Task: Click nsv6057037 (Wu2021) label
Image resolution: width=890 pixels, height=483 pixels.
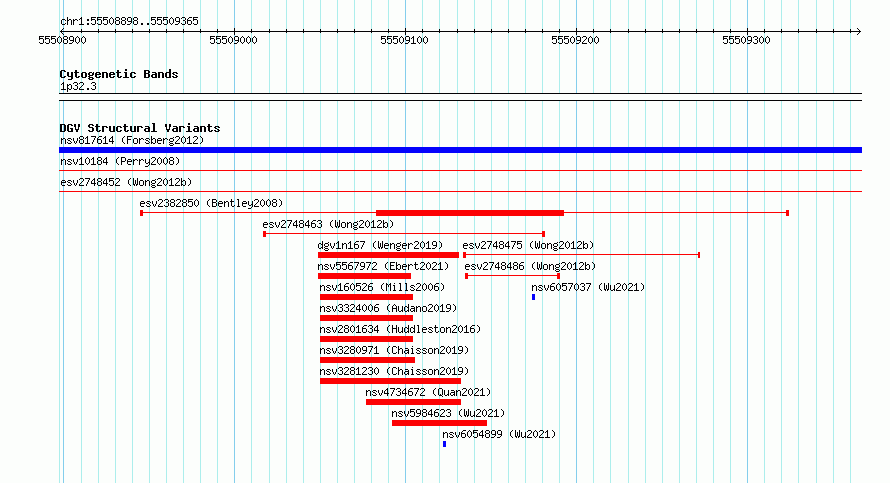Action: coord(588,287)
